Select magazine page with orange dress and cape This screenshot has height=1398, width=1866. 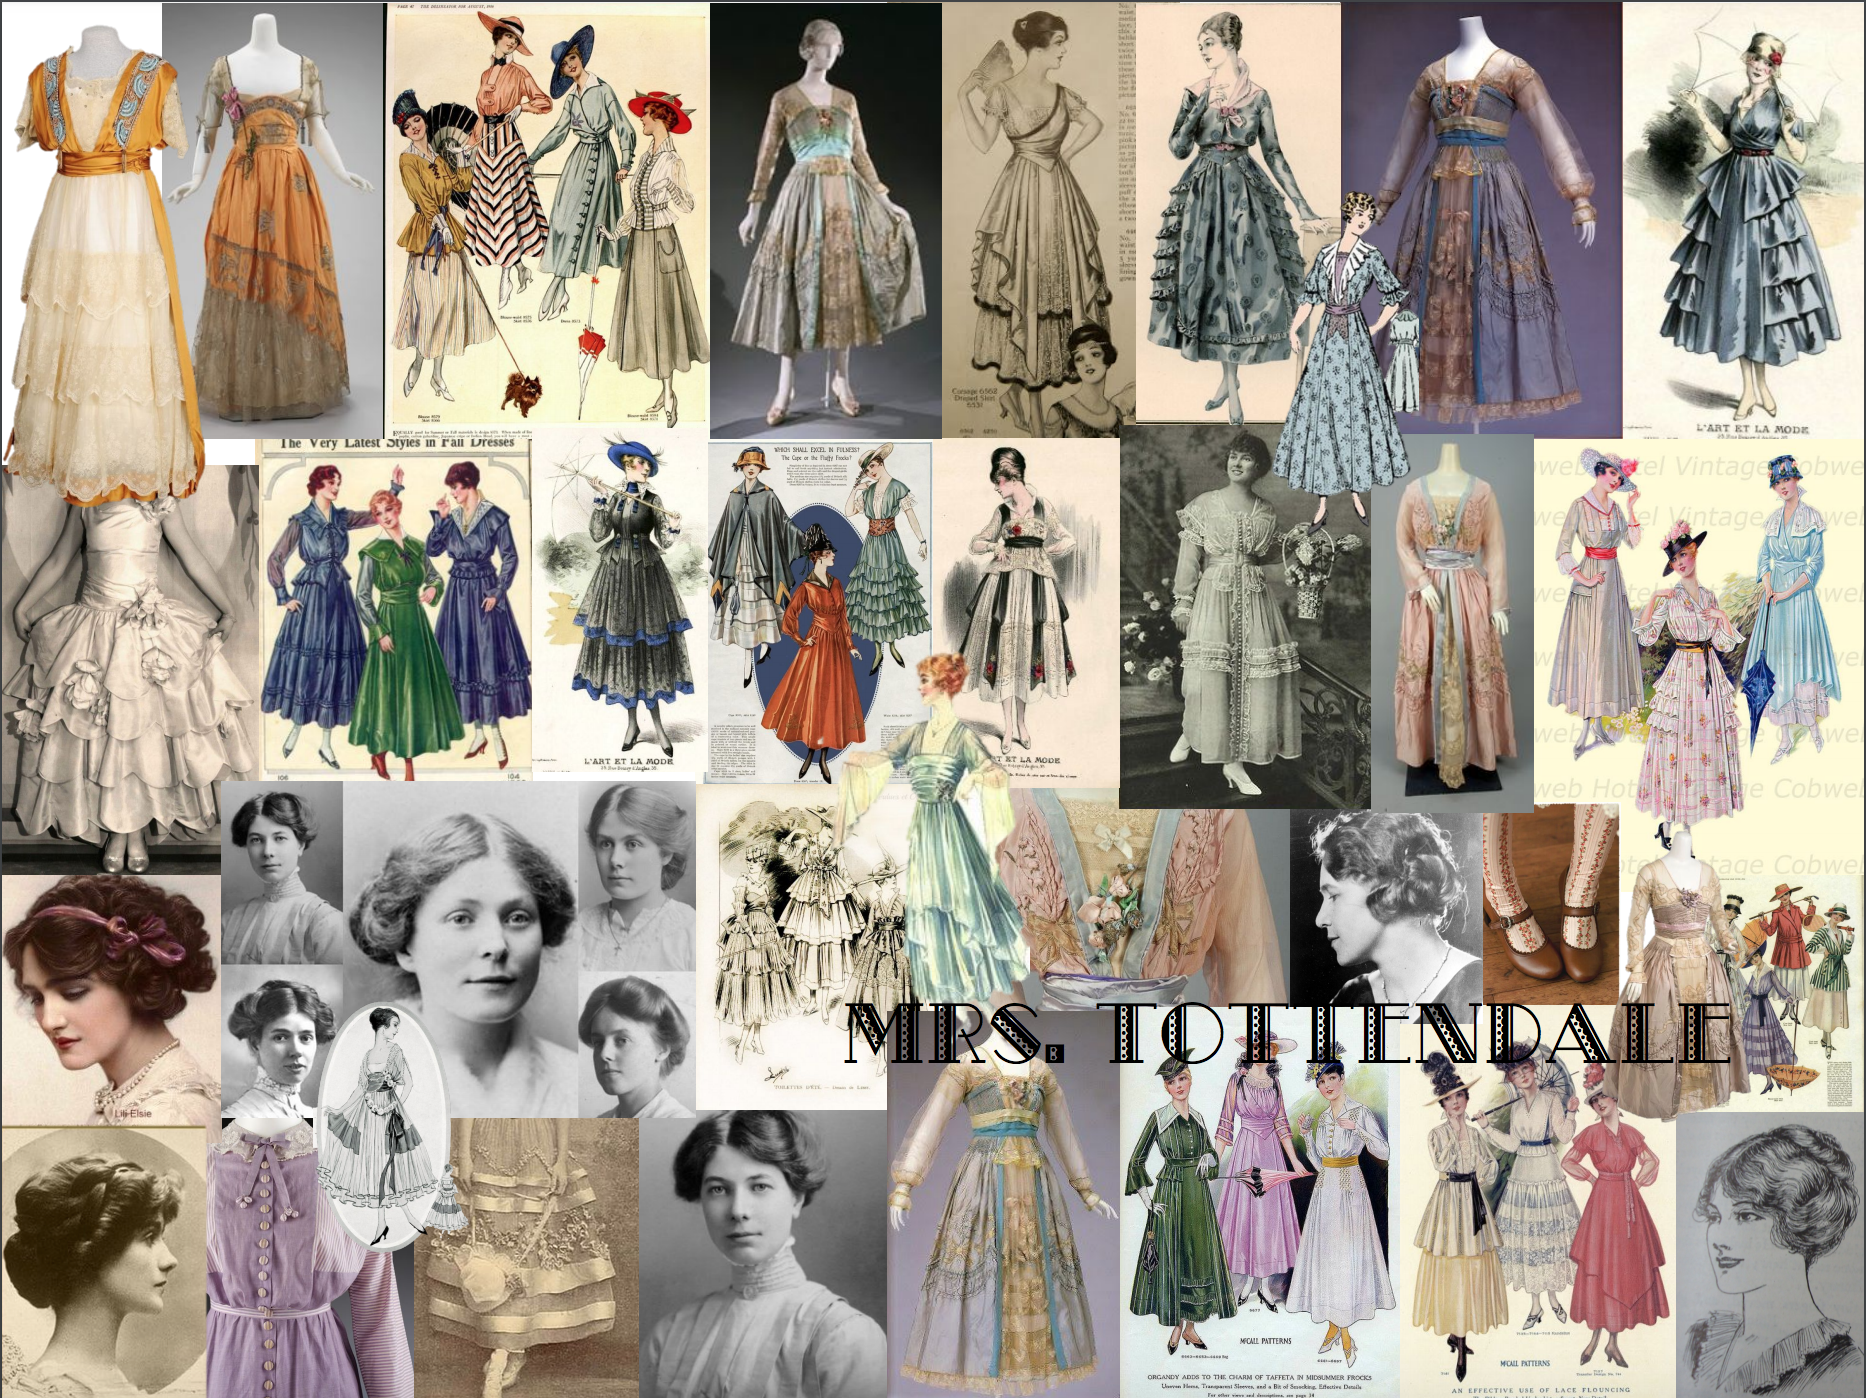click(x=820, y=612)
